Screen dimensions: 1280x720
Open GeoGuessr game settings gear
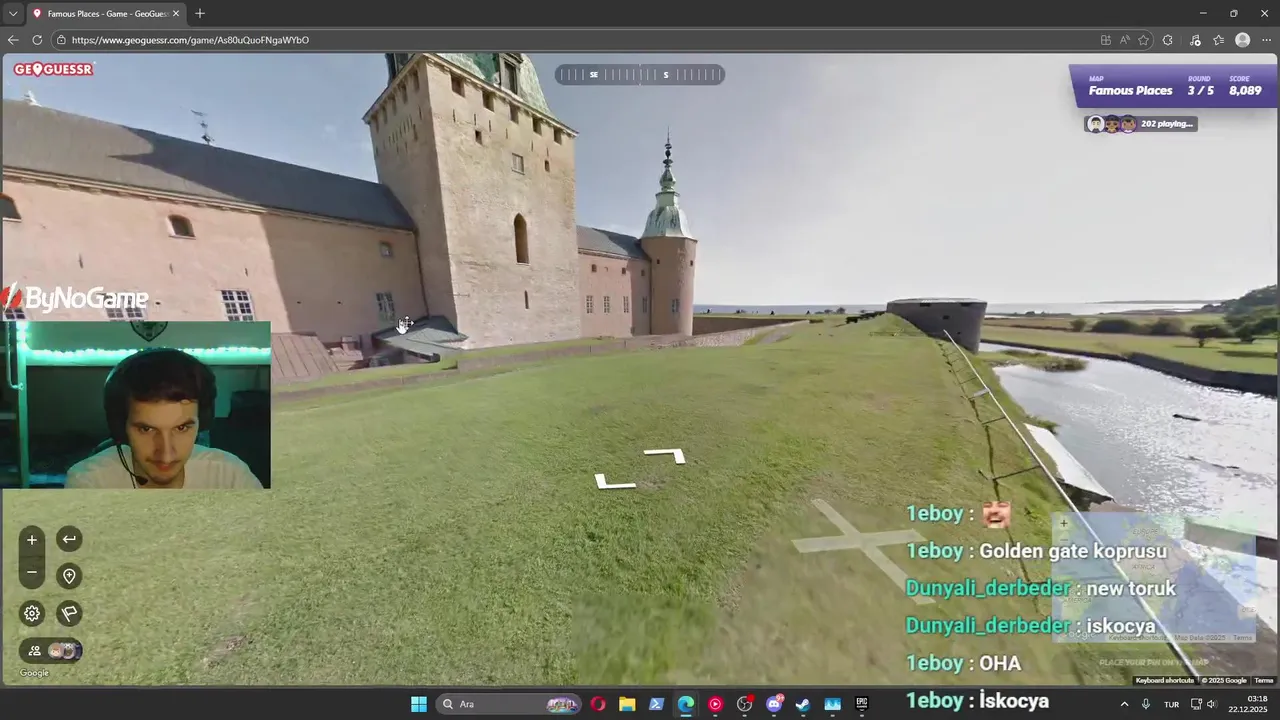pyautogui.click(x=32, y=613)
